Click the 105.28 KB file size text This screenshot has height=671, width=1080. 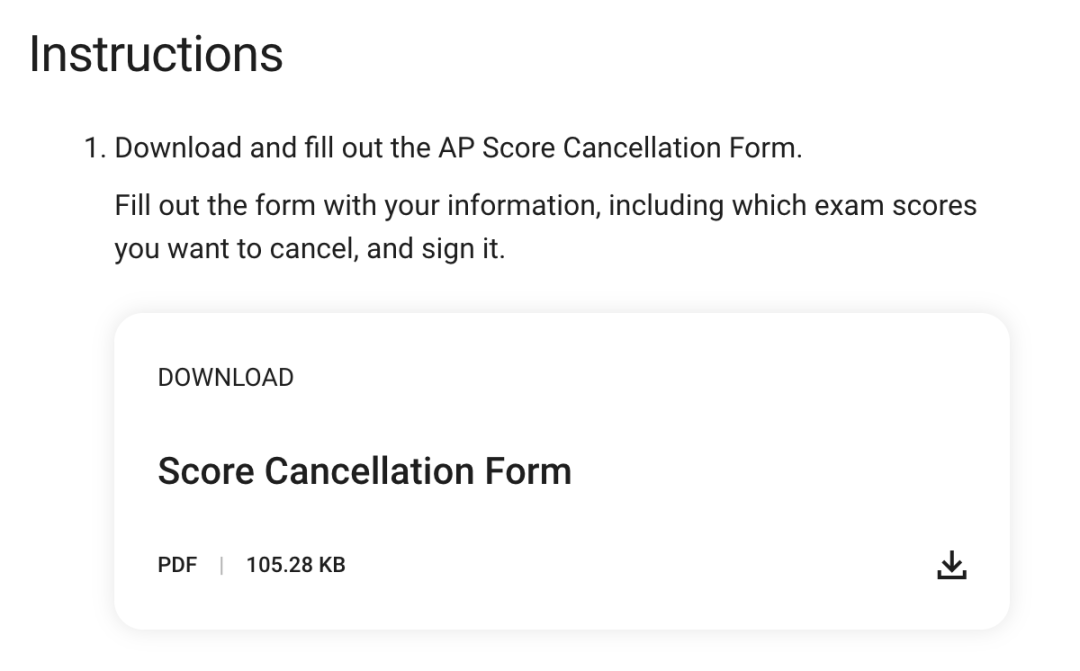295,565
